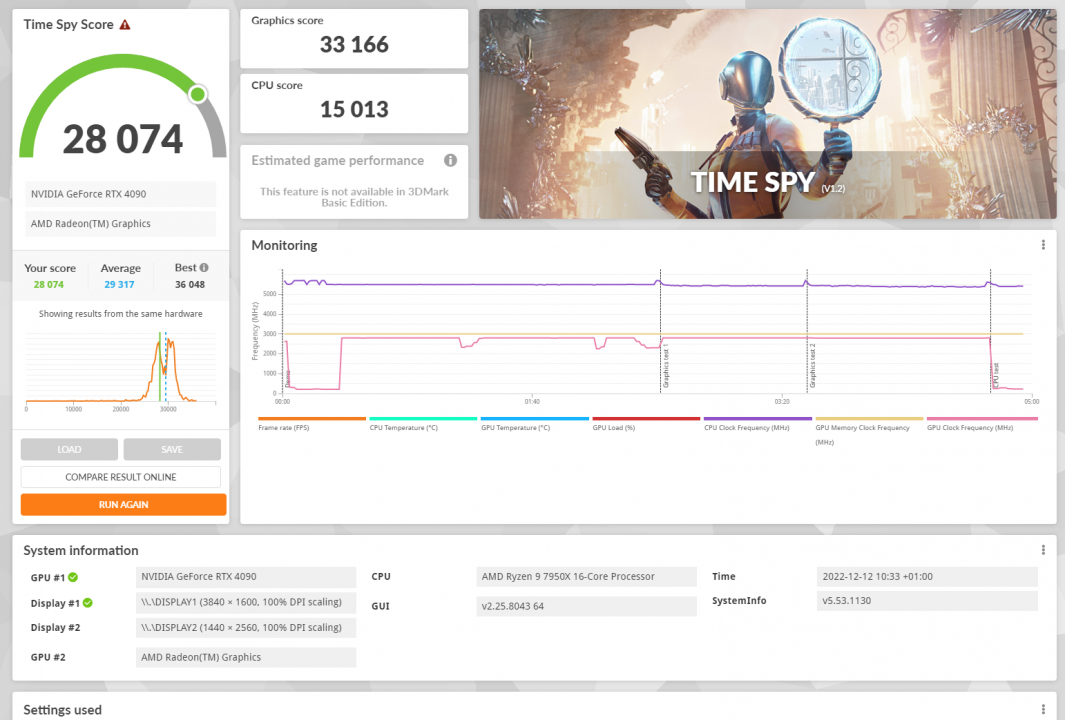This screenshot has width=1065, height=720.
Task: Click the LOAD button
Action: [x=68, y=449]
